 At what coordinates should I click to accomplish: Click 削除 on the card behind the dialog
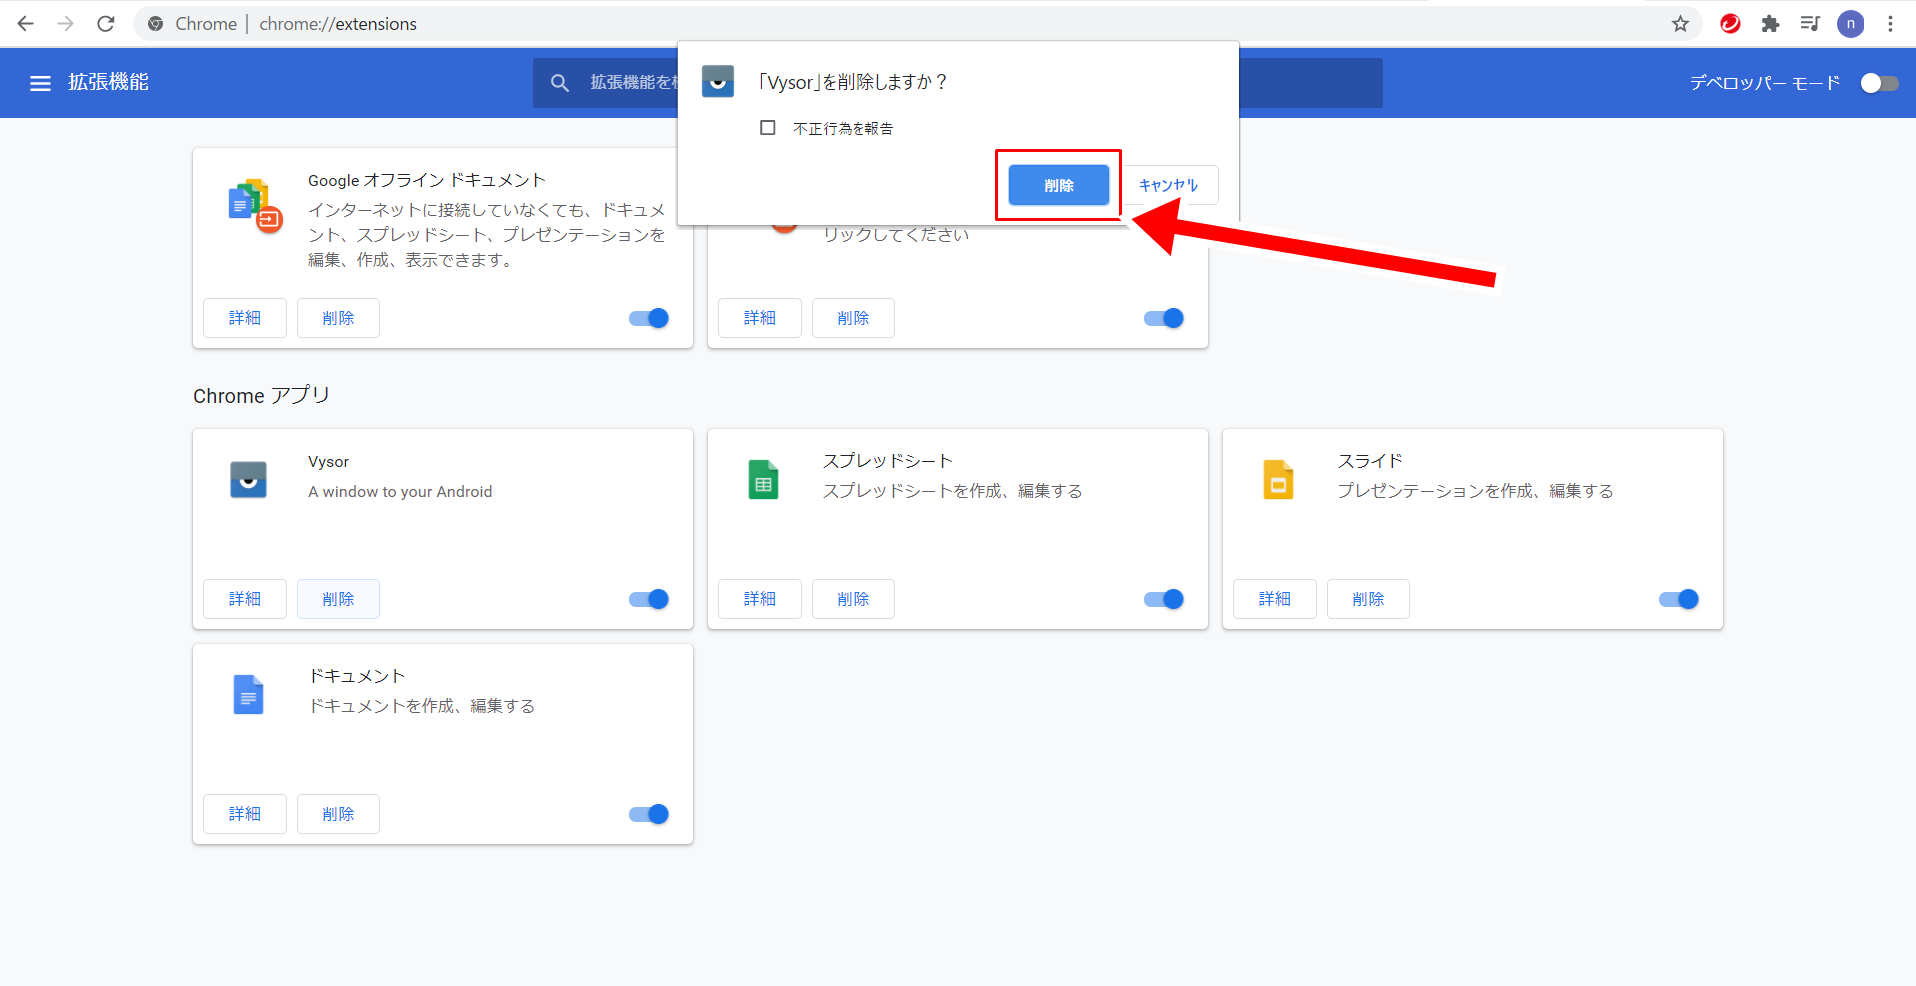click(853, 318)
